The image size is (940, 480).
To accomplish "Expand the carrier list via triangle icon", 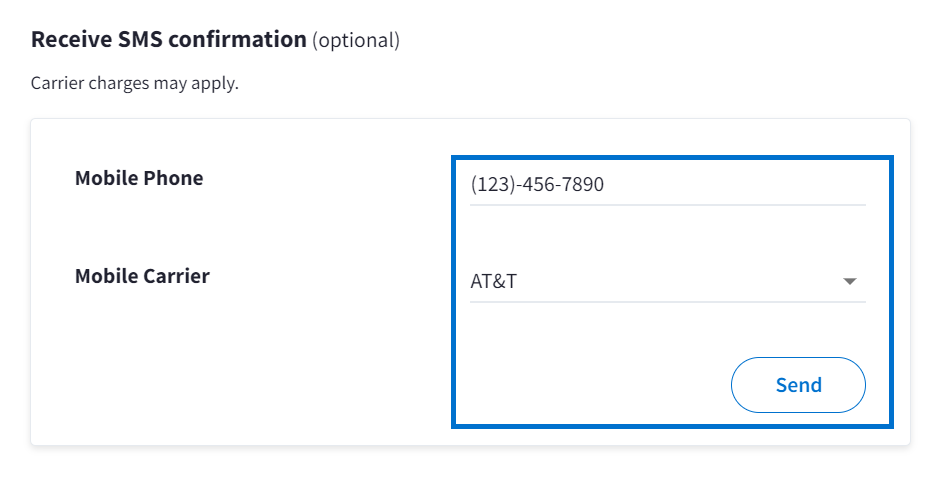I will pos(850,282).
